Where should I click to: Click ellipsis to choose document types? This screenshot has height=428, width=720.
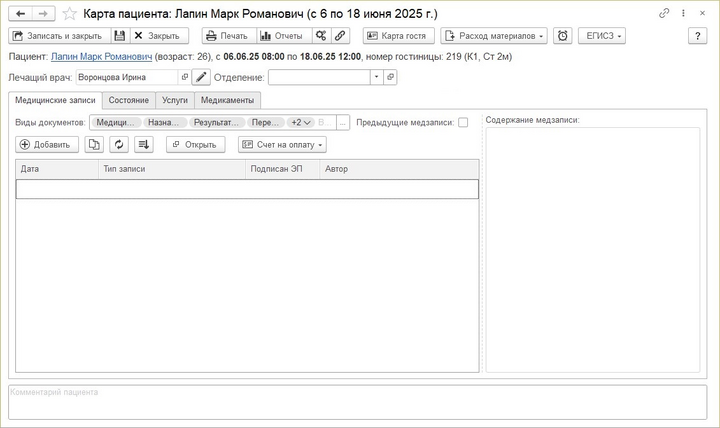343,123
